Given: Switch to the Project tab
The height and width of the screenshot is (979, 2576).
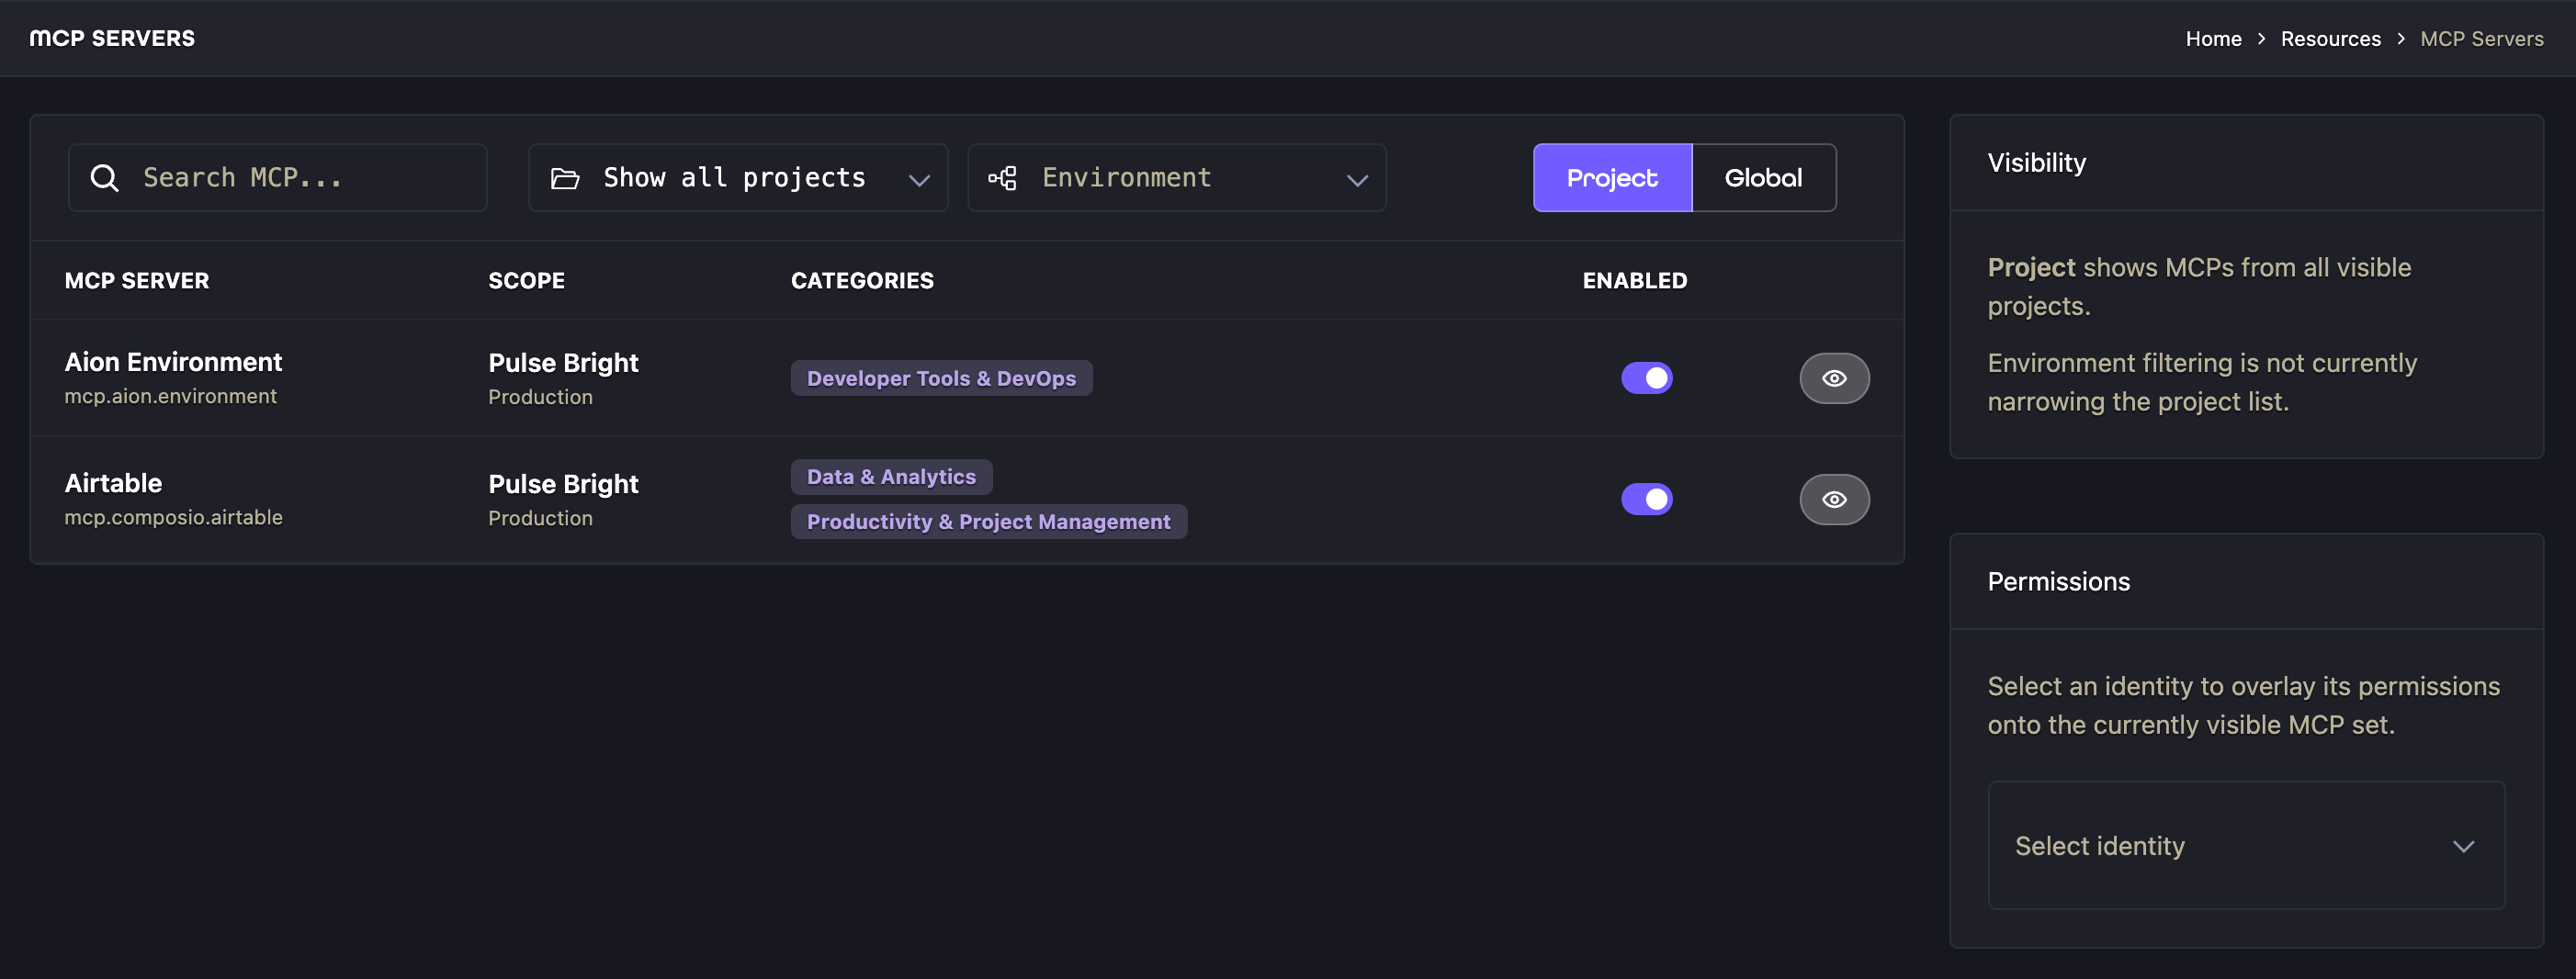Looking at the screenshot, I should tap(1612, 178).
